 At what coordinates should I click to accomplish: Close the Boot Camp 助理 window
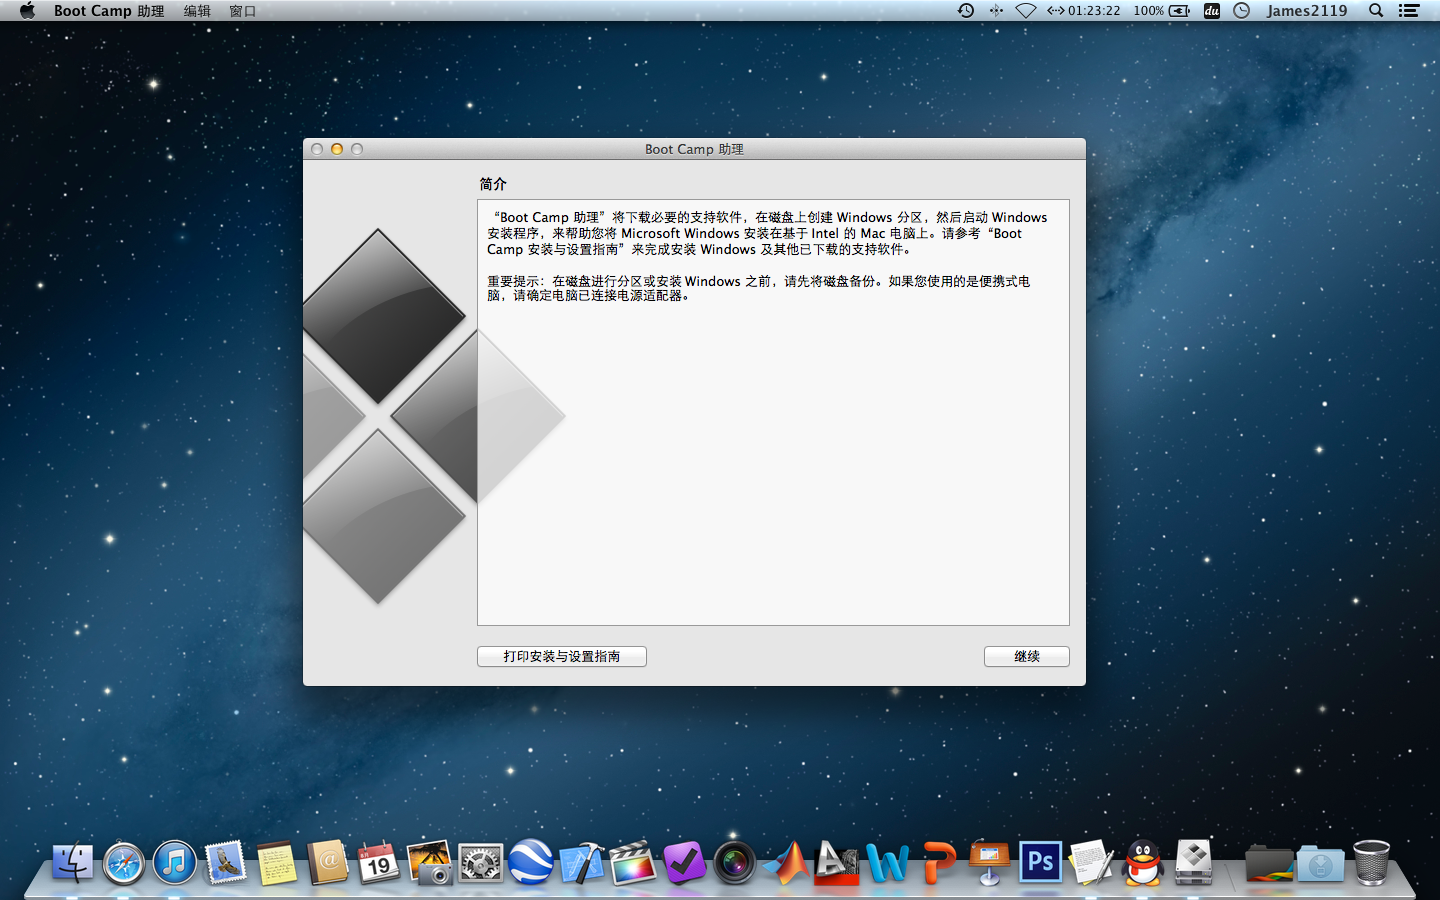coord(317,149)
